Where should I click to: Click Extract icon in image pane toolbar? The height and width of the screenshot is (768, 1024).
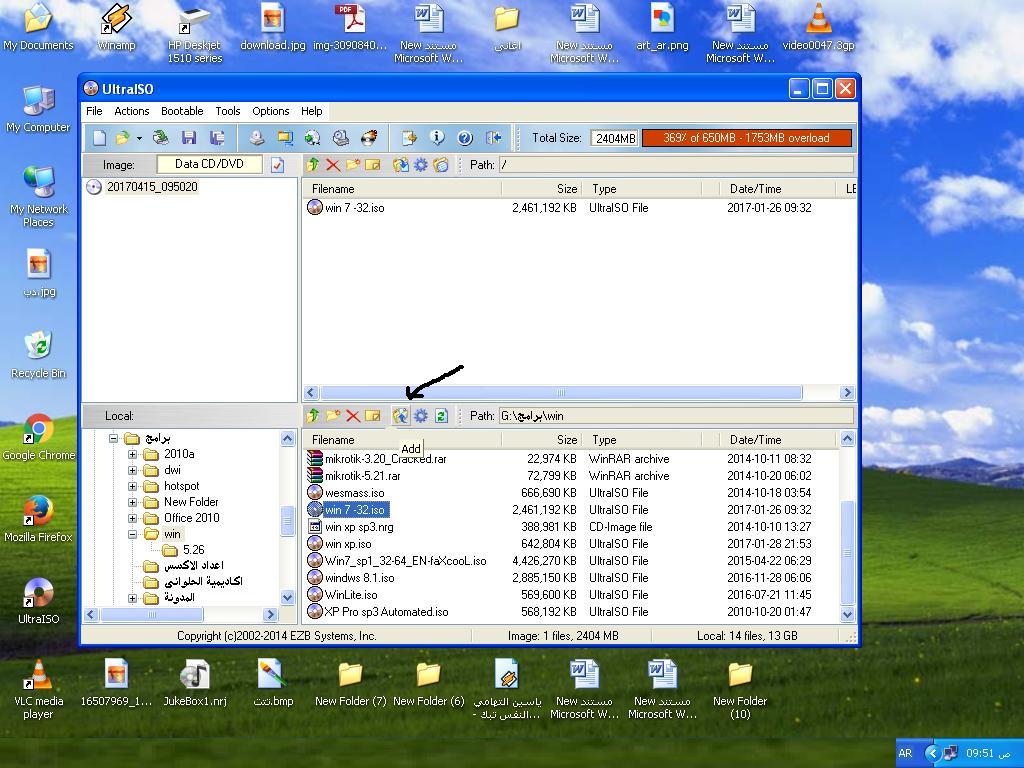click(400, 165)
